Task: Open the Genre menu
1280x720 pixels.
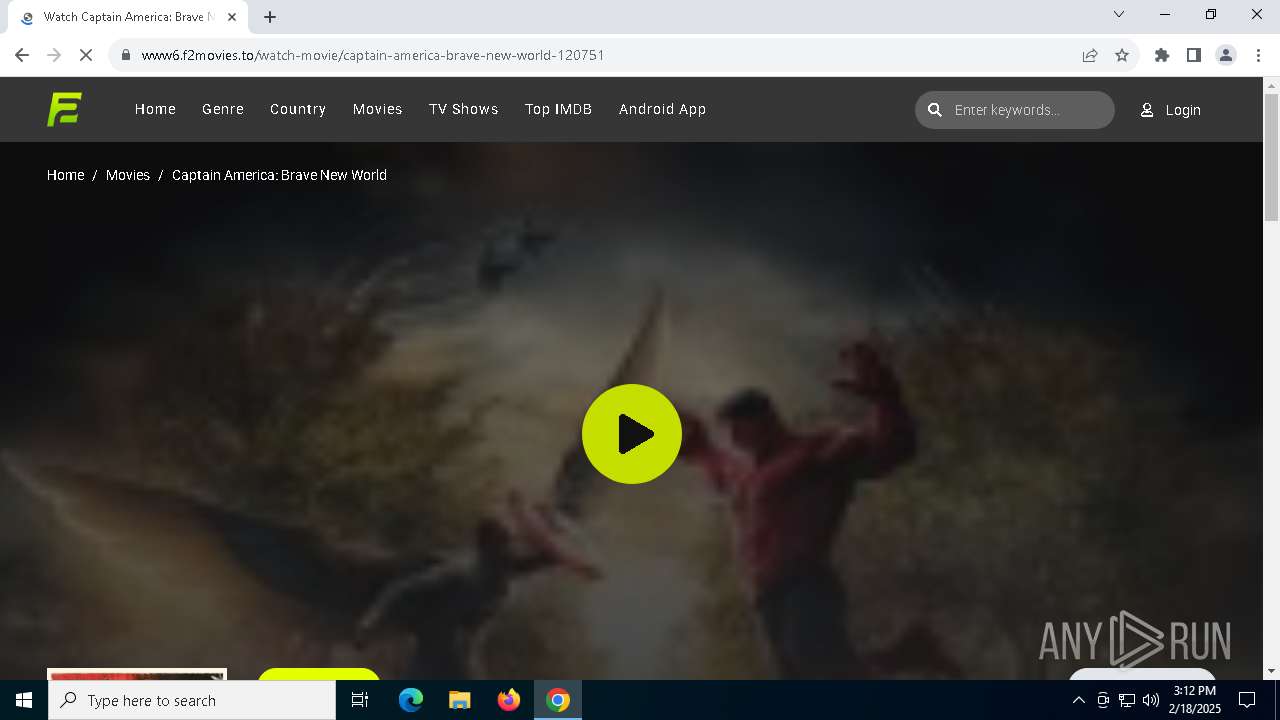Action: tap(223, 109)
